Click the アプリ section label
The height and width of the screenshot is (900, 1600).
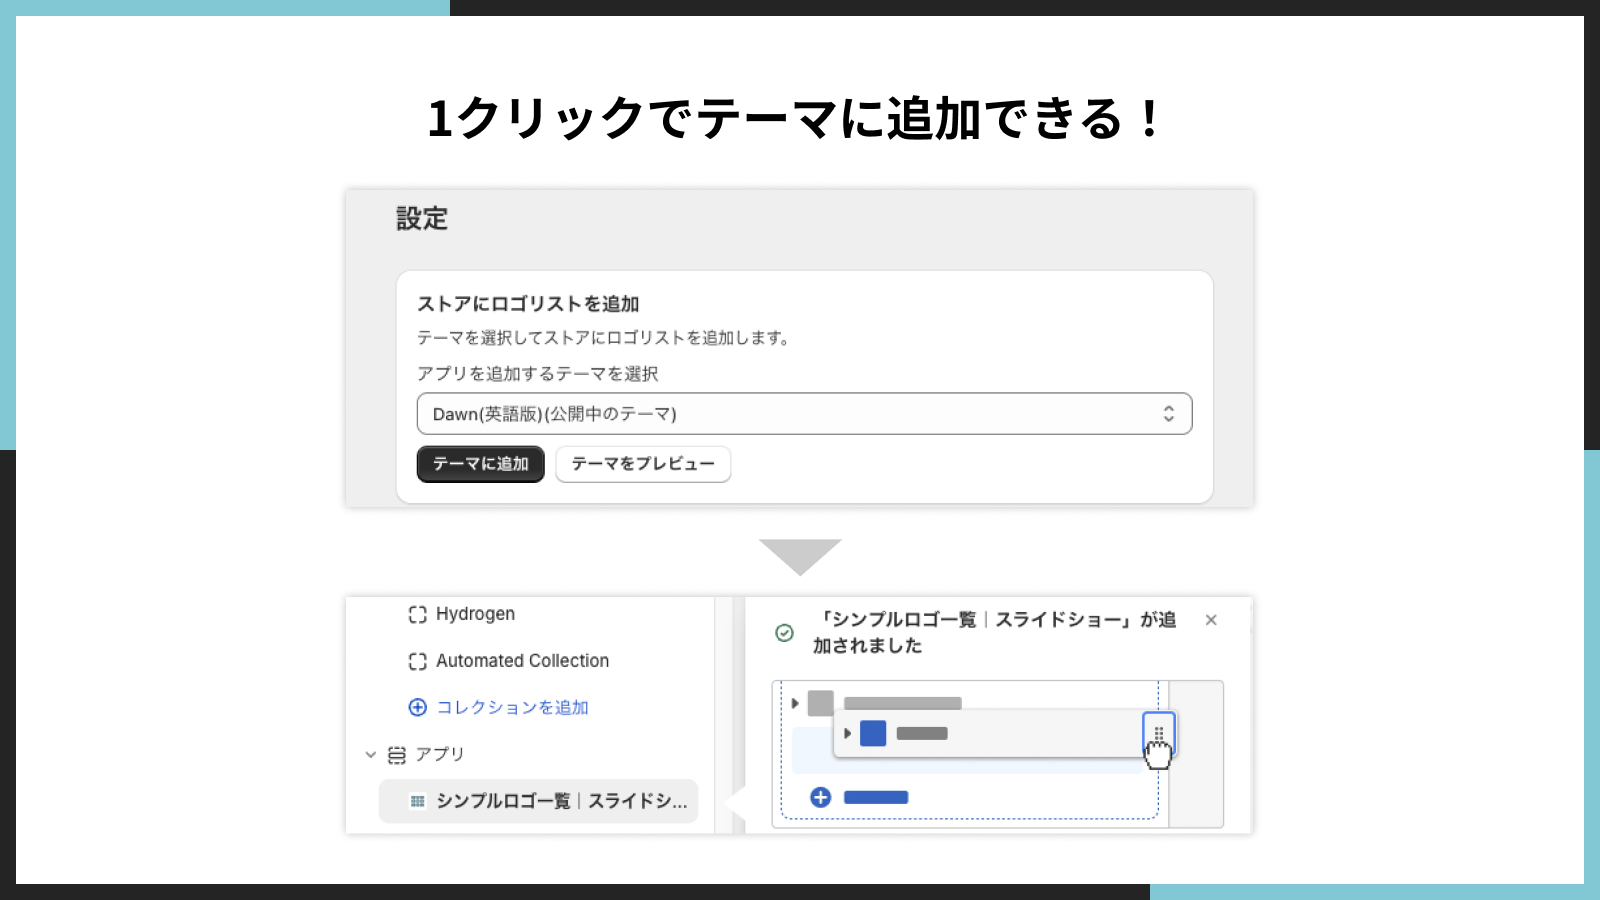coord(440,755)
